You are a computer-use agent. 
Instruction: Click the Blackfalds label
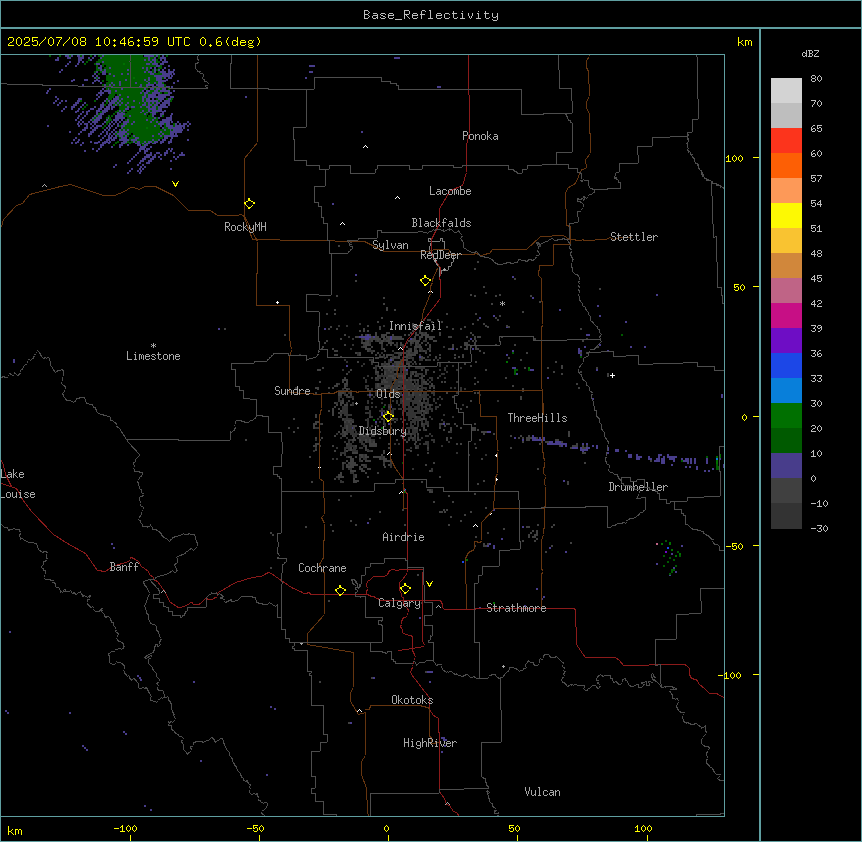(441, 223)
